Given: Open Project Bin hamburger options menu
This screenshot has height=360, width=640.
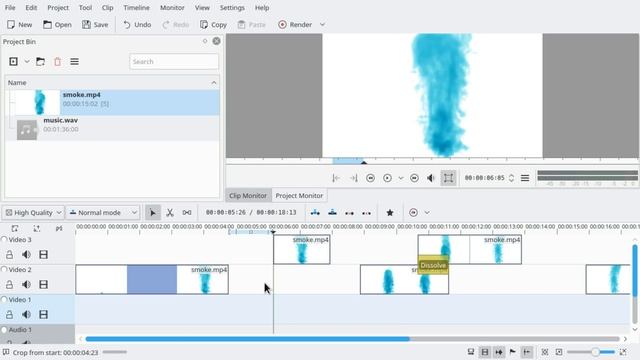Looking at the screenshot, I should pyautogui.click(x=74, y=62).
